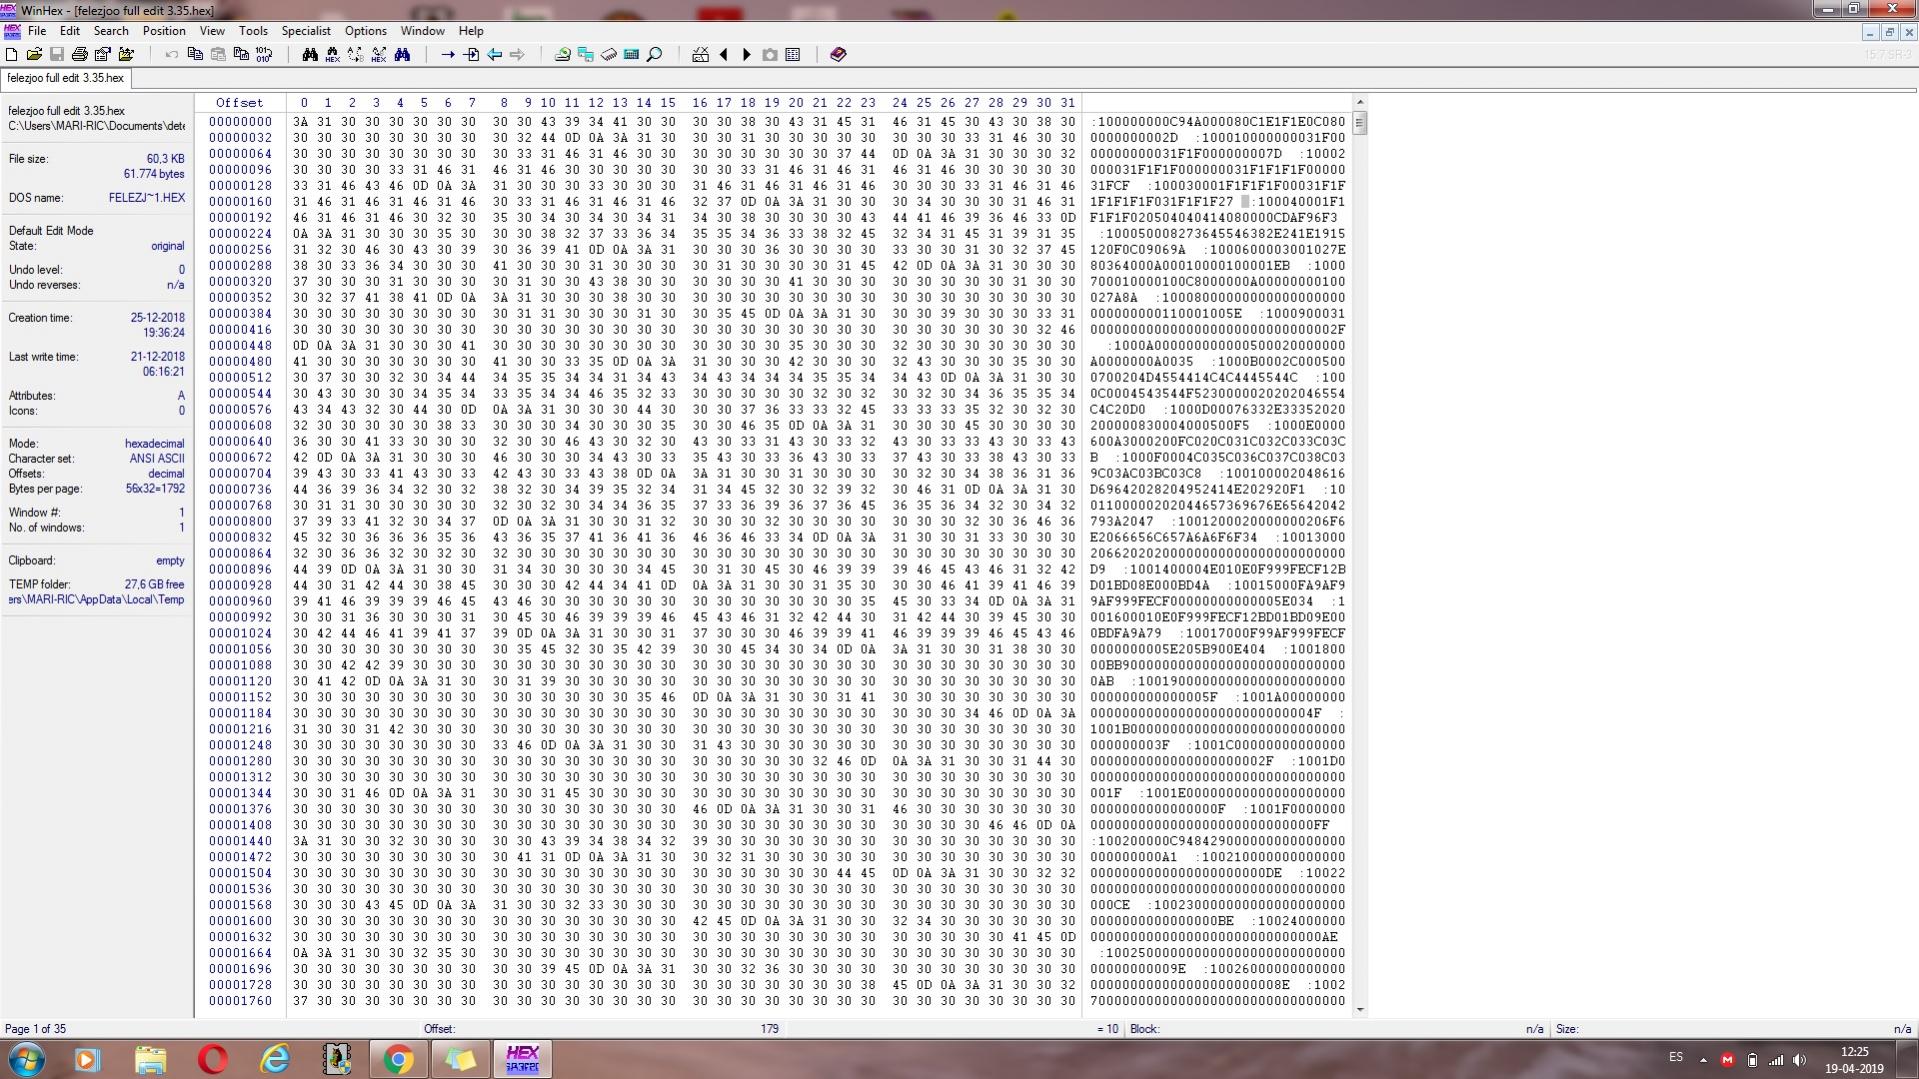Open the Windows Start menu

pos(26,1059)
